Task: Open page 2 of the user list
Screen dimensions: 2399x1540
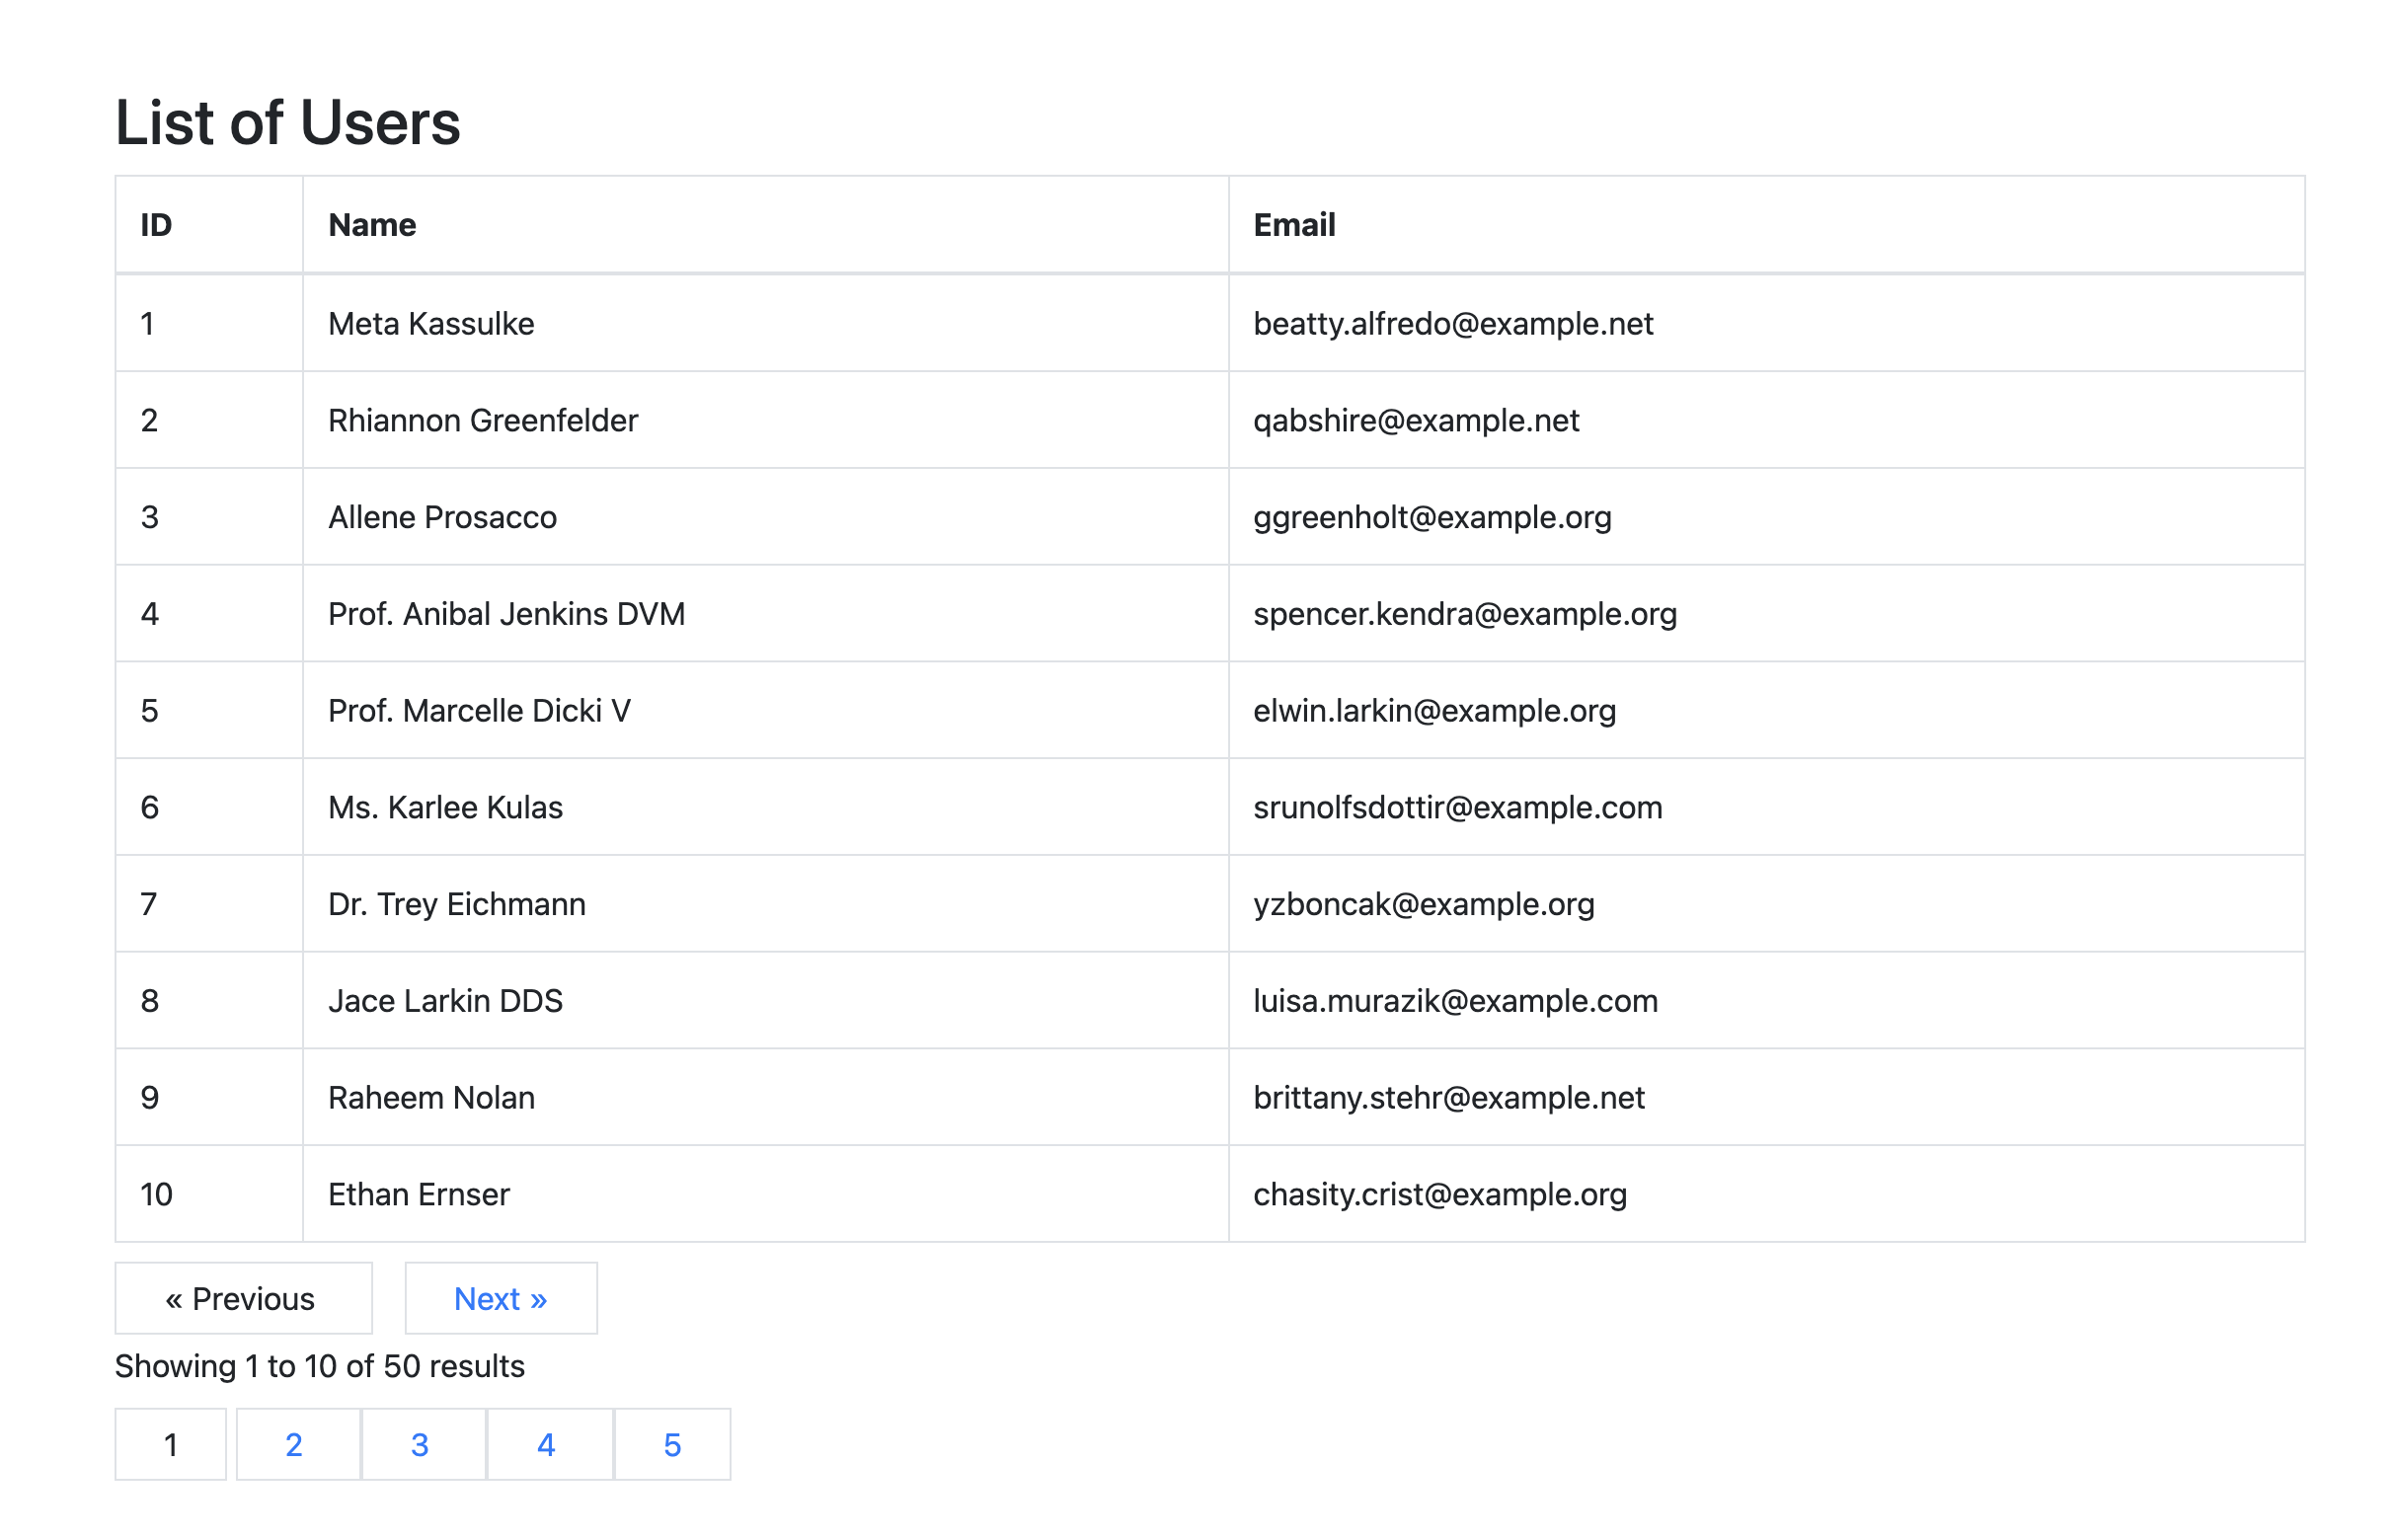Action: pos(295,1443)
